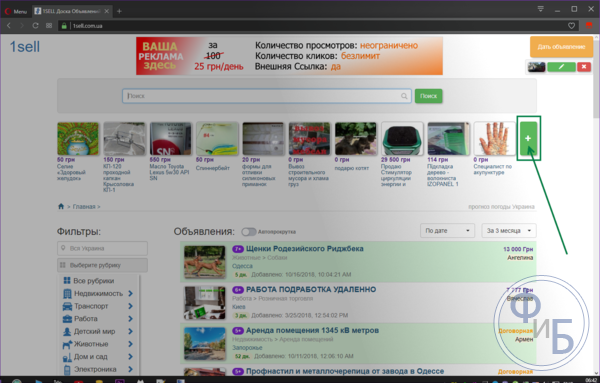The image size is (600, 383).
Task: Reload the current page
Action: coord(35,26)
